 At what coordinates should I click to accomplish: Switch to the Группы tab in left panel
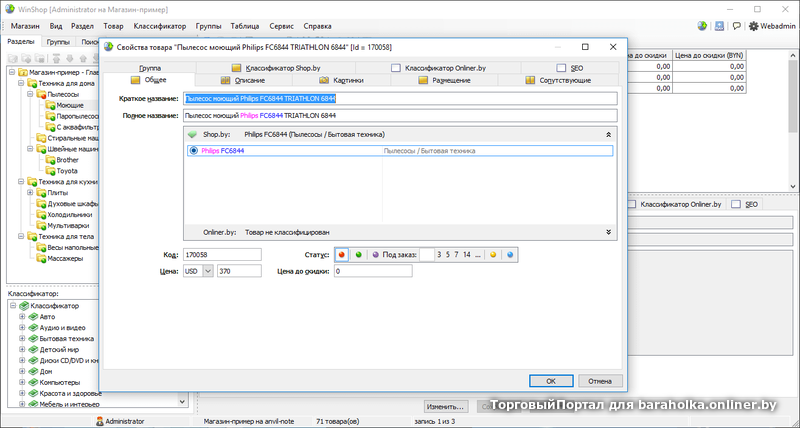pyautogui.click(x=58, y=42)
